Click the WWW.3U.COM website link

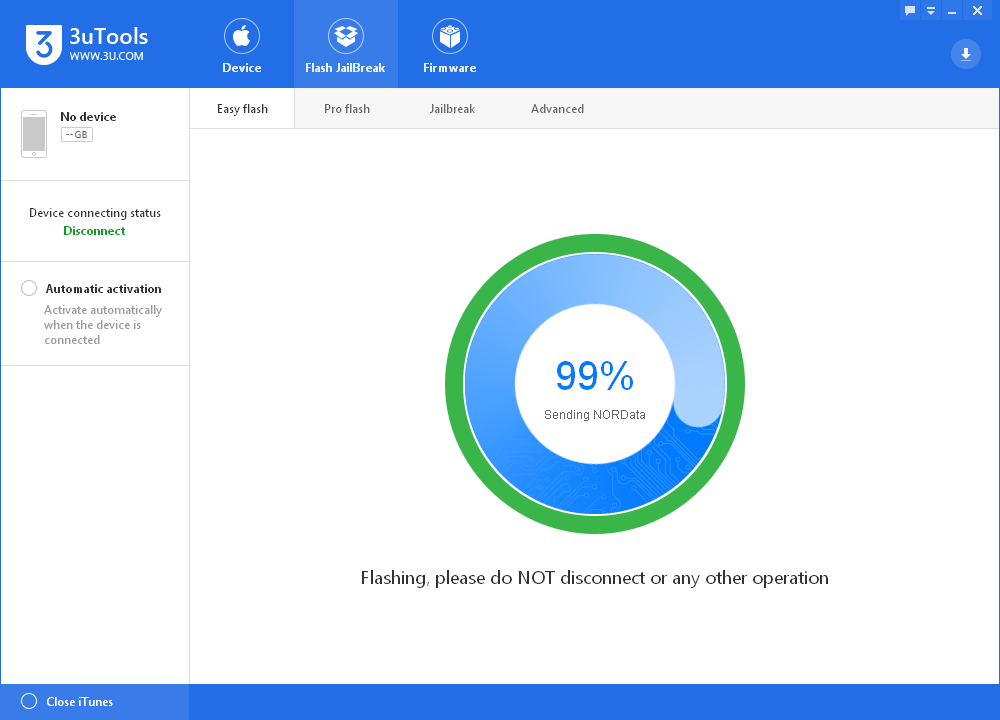[107, 56]
